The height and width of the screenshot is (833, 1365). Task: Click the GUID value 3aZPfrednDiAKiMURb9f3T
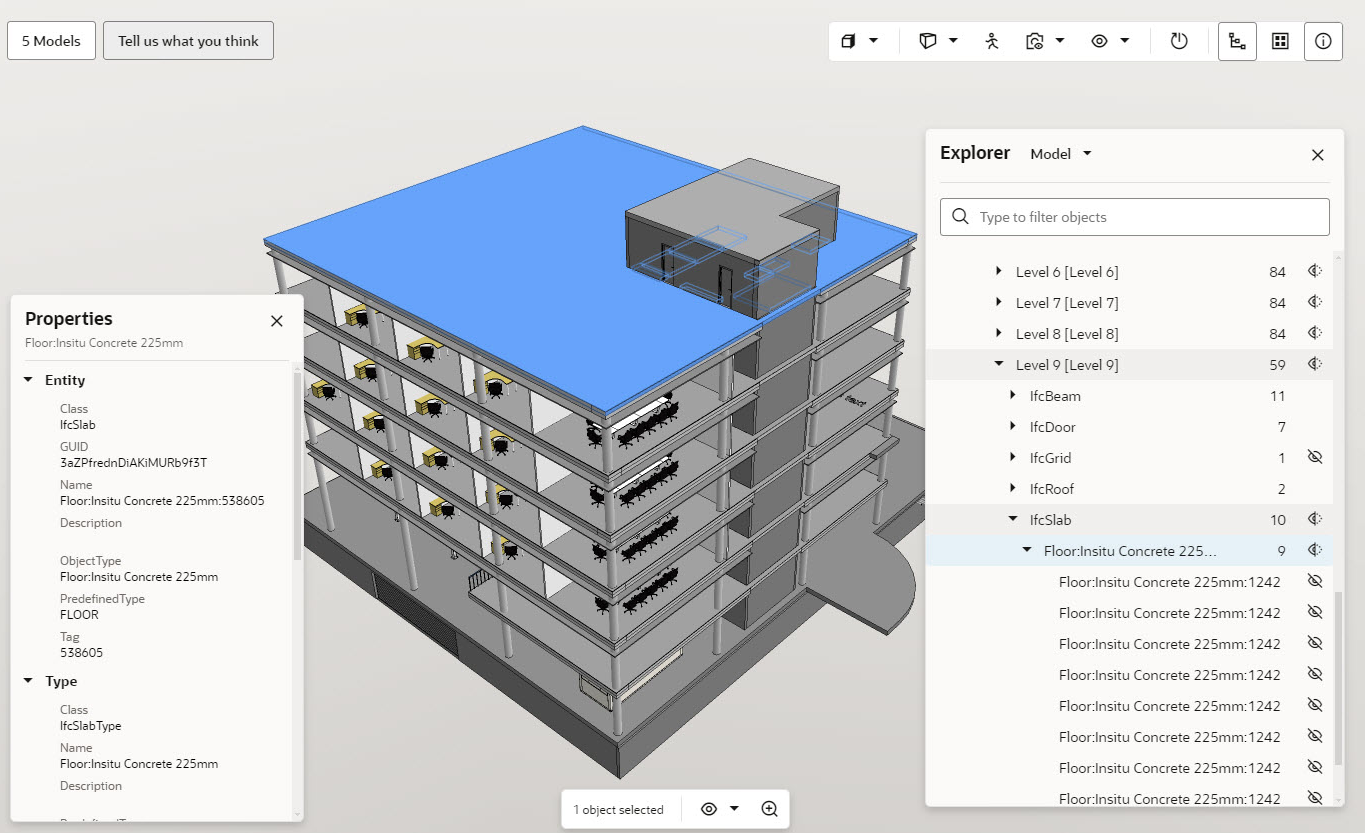click(x=133, y=463)
